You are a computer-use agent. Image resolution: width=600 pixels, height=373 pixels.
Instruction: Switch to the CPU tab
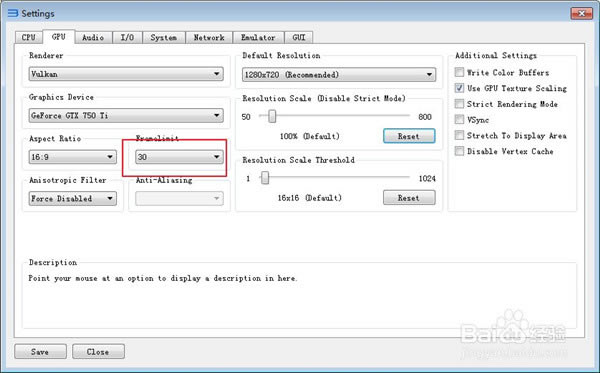click(29, 37)
